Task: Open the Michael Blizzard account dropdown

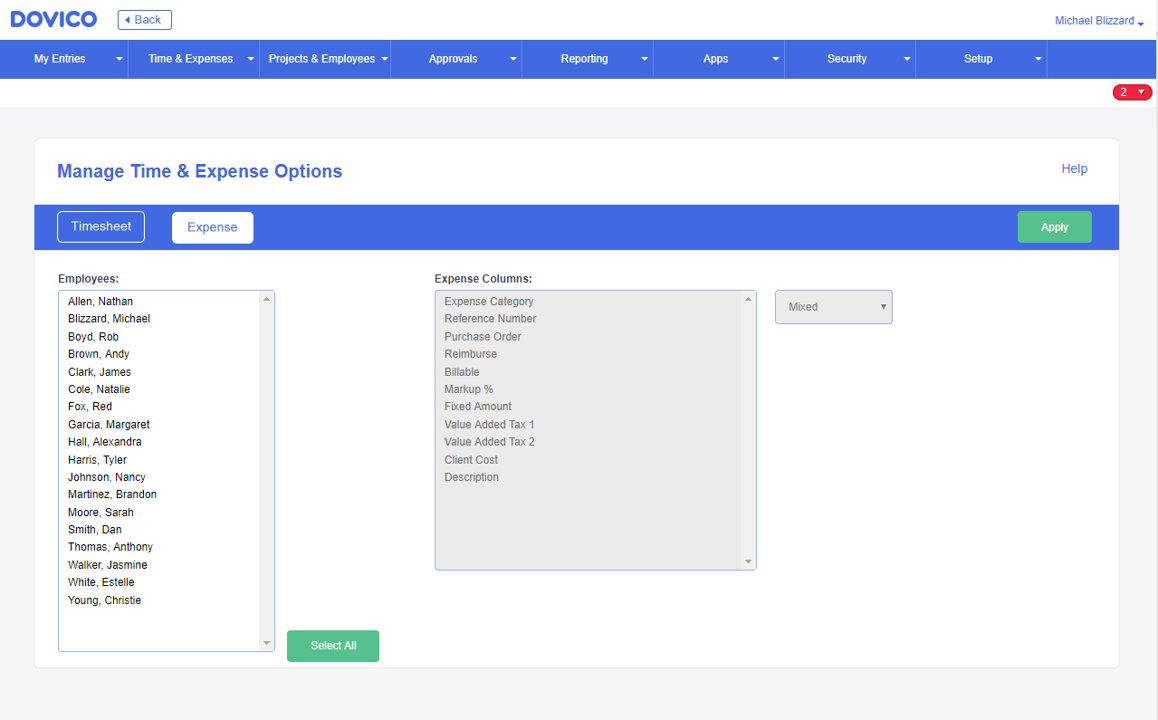Action: (x=1098, y=20)
